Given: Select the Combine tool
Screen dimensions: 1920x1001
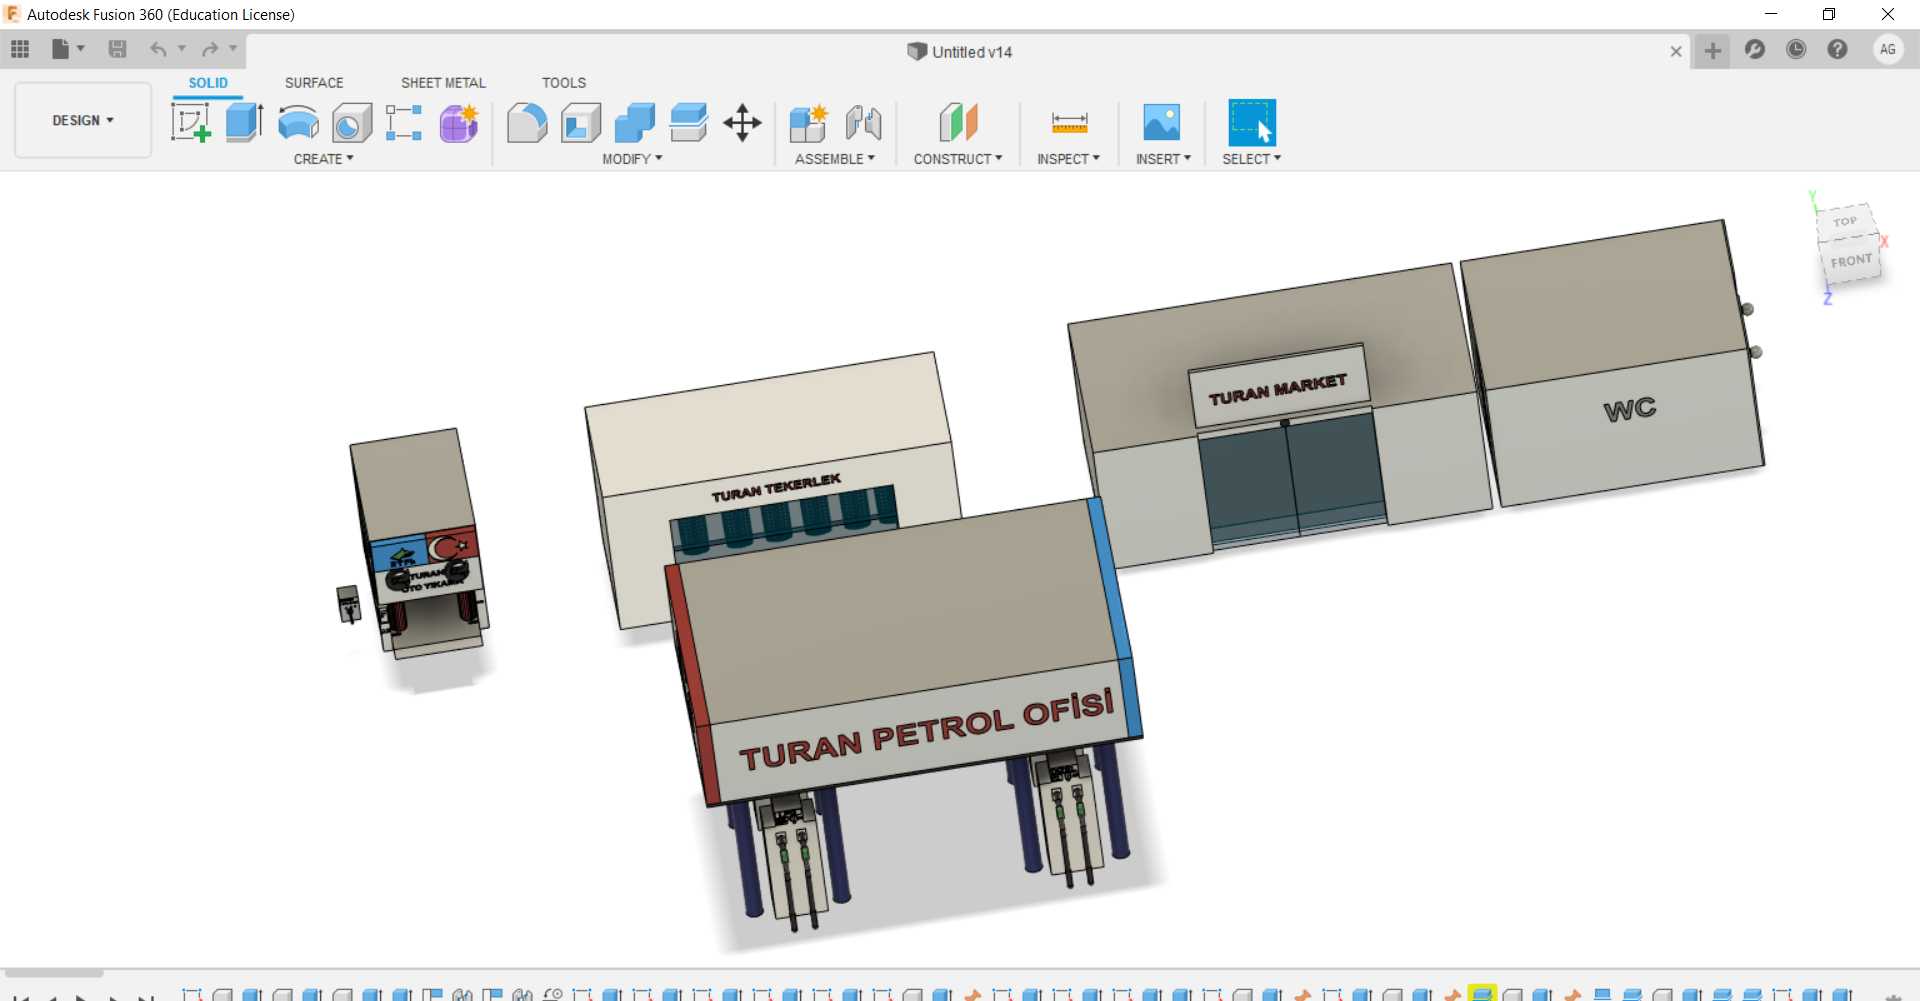Looking at the screenshot, I should [x=635, y=123].
